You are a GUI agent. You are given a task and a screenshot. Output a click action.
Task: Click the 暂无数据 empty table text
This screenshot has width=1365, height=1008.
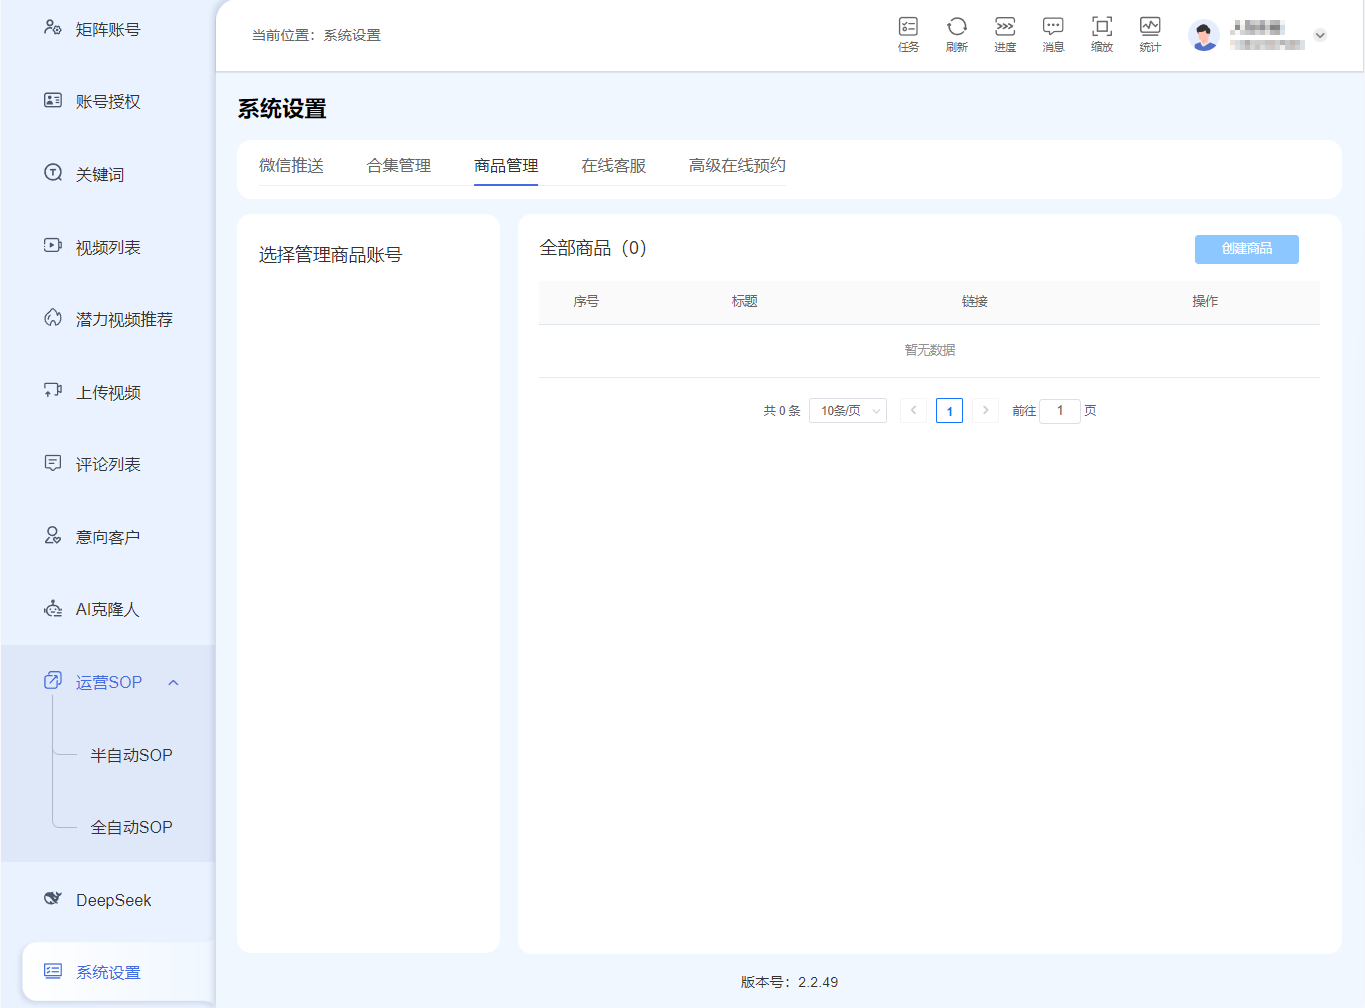click(x=930, y=350)
